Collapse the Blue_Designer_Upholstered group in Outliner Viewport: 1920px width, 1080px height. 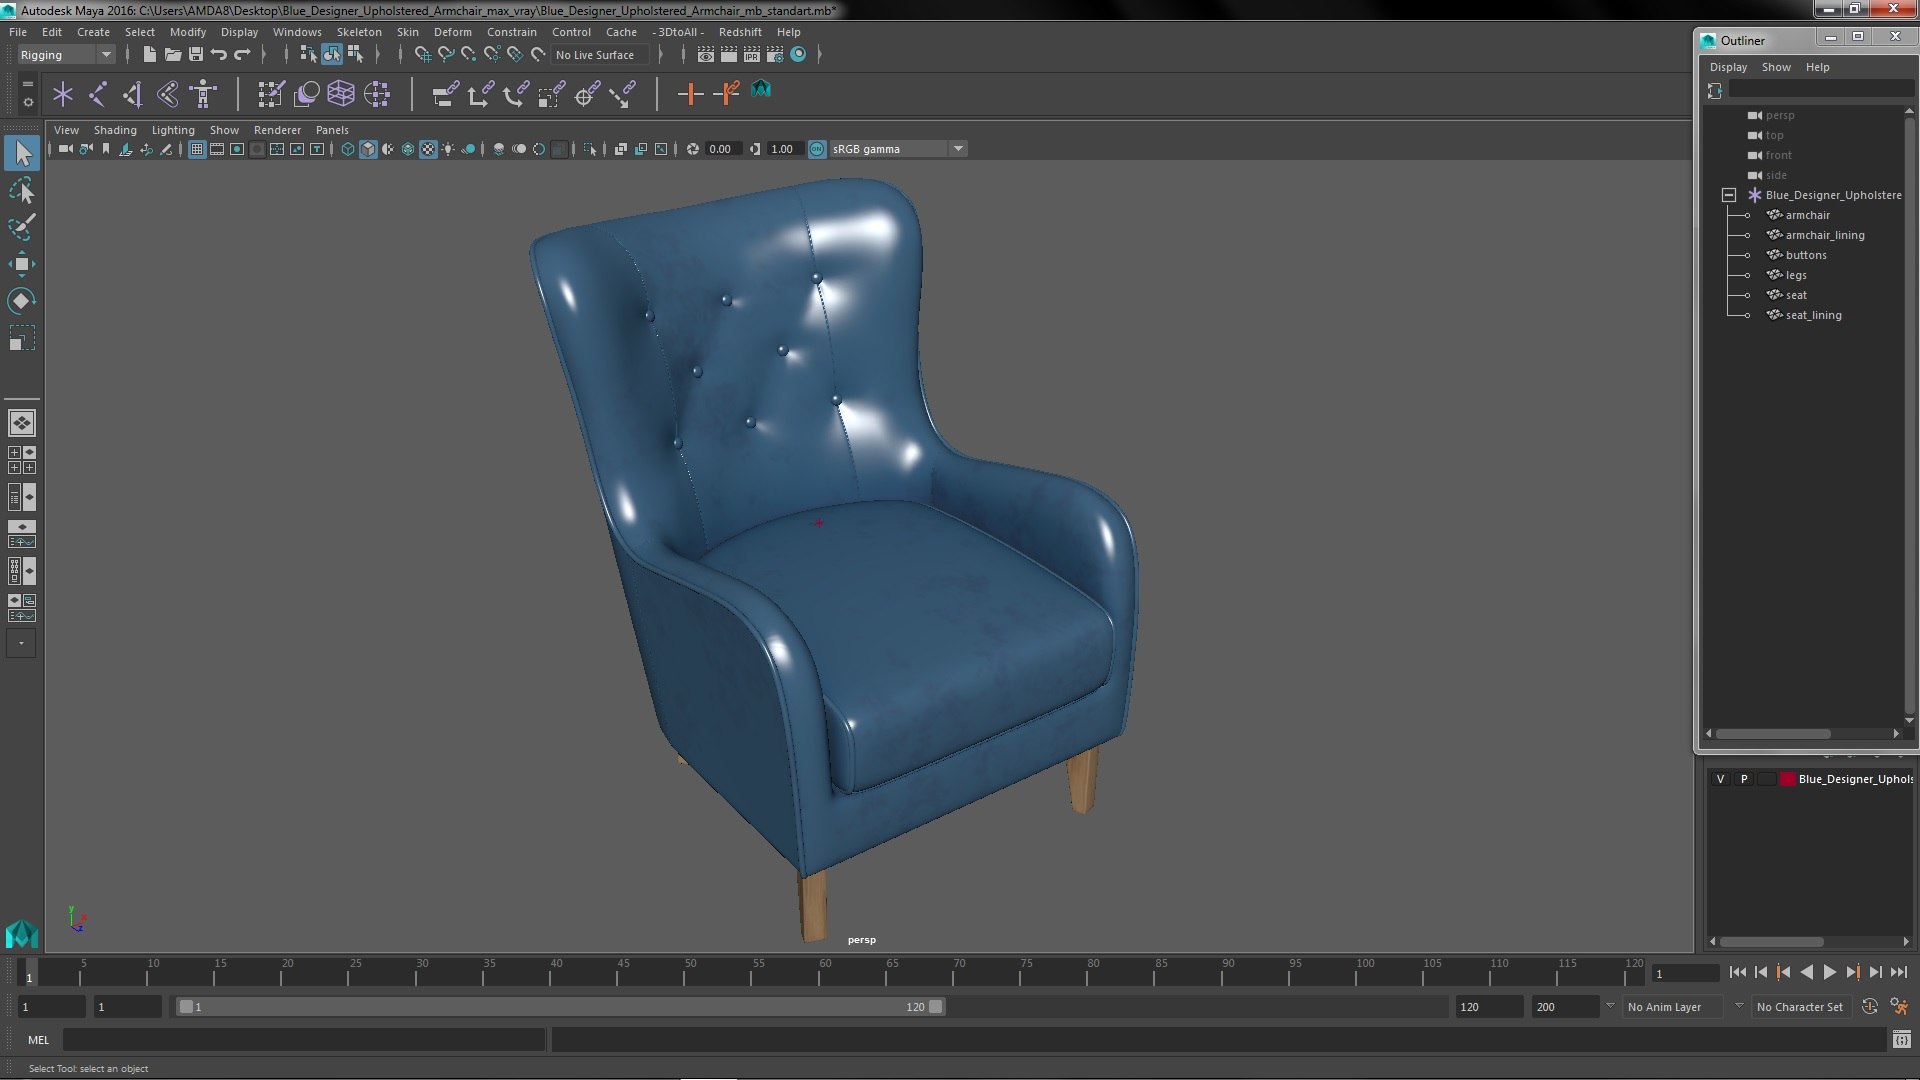coord(1728,195)
